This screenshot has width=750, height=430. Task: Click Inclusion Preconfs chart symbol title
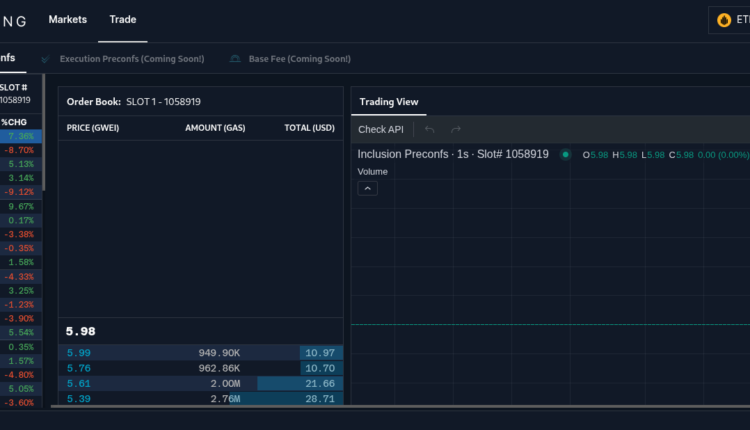coord(453,154)
